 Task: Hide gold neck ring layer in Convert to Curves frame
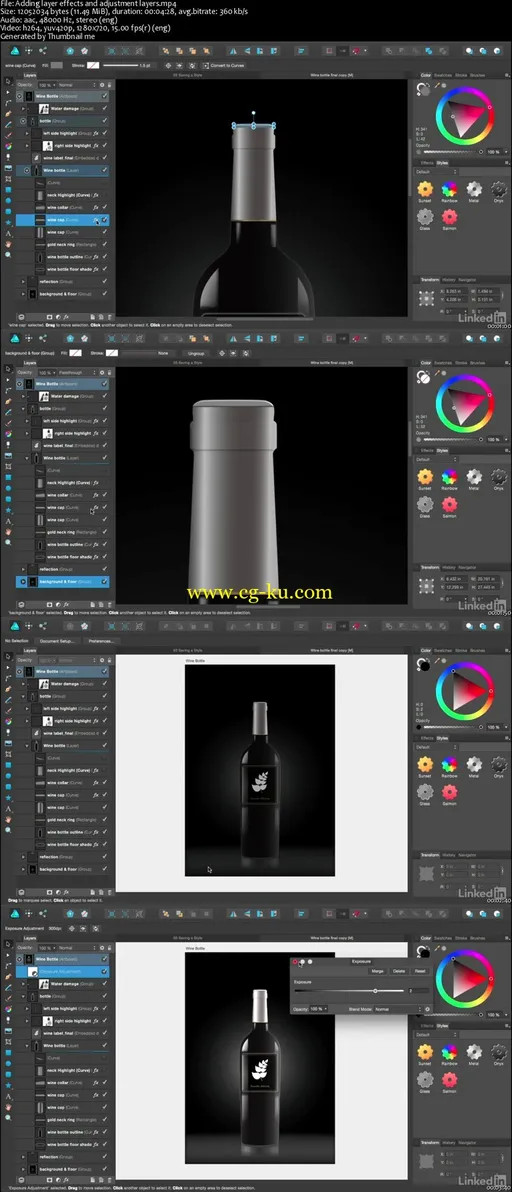pos(104,244)
